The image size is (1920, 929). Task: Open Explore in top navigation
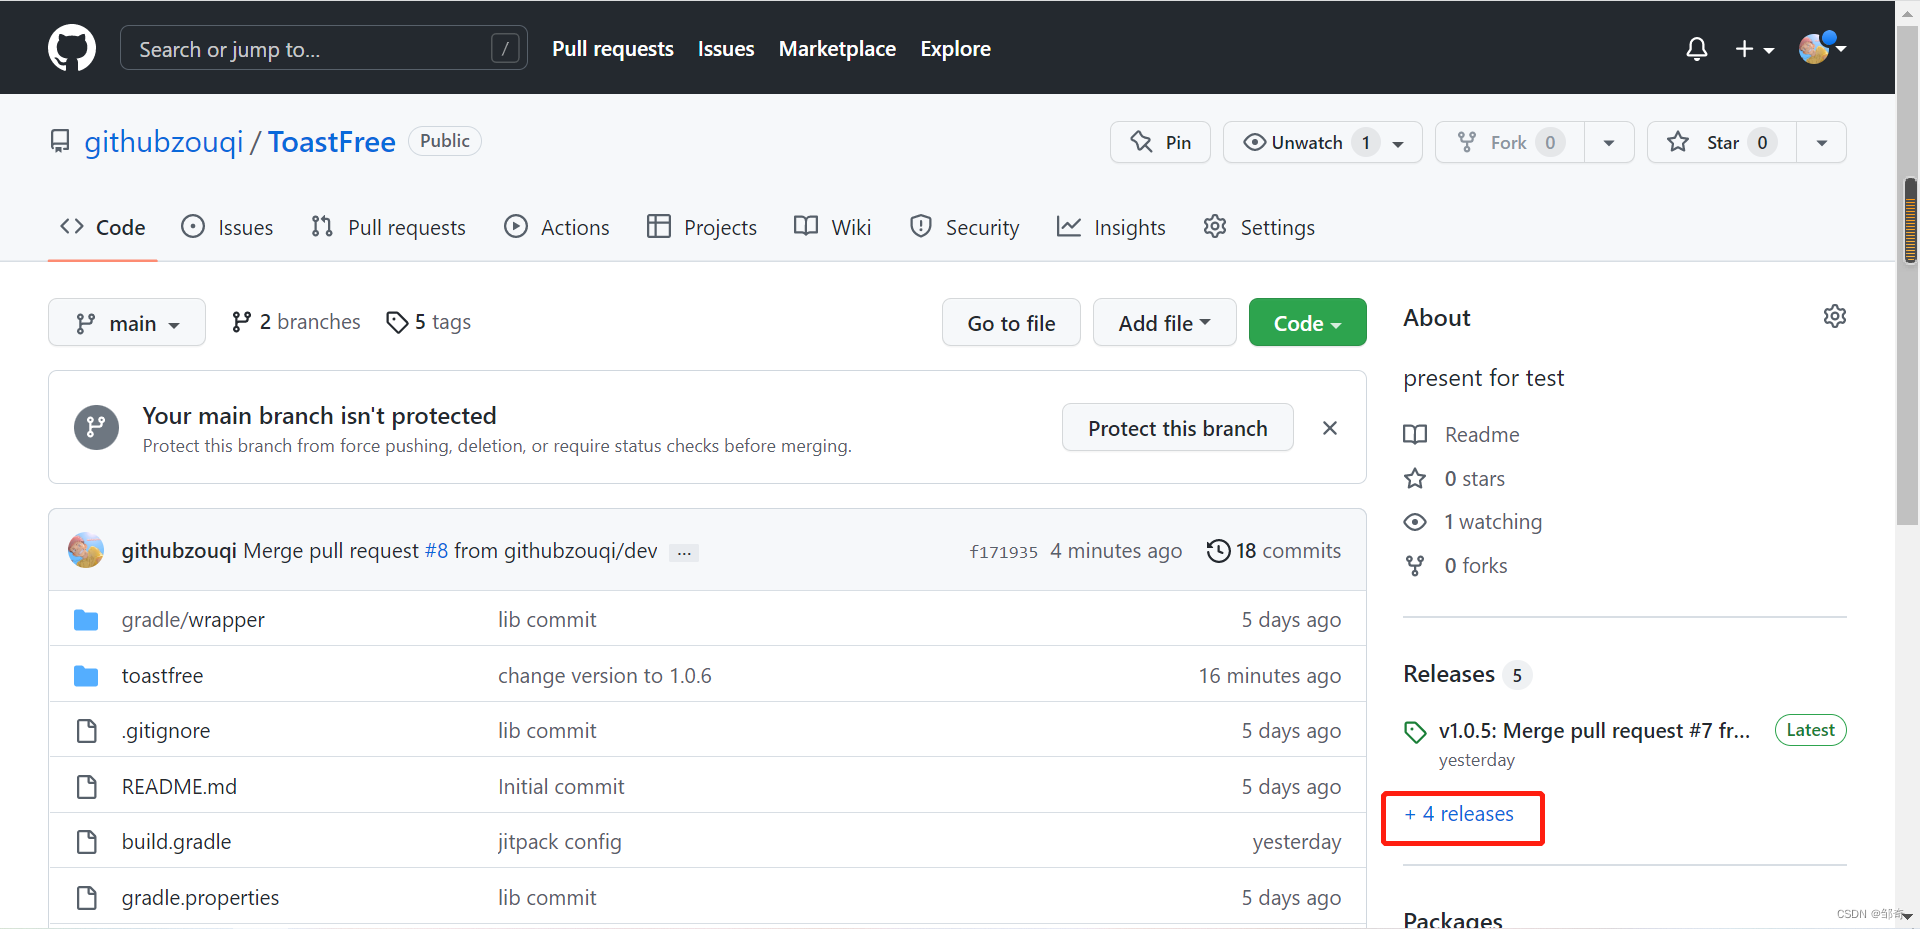[955, 48]
